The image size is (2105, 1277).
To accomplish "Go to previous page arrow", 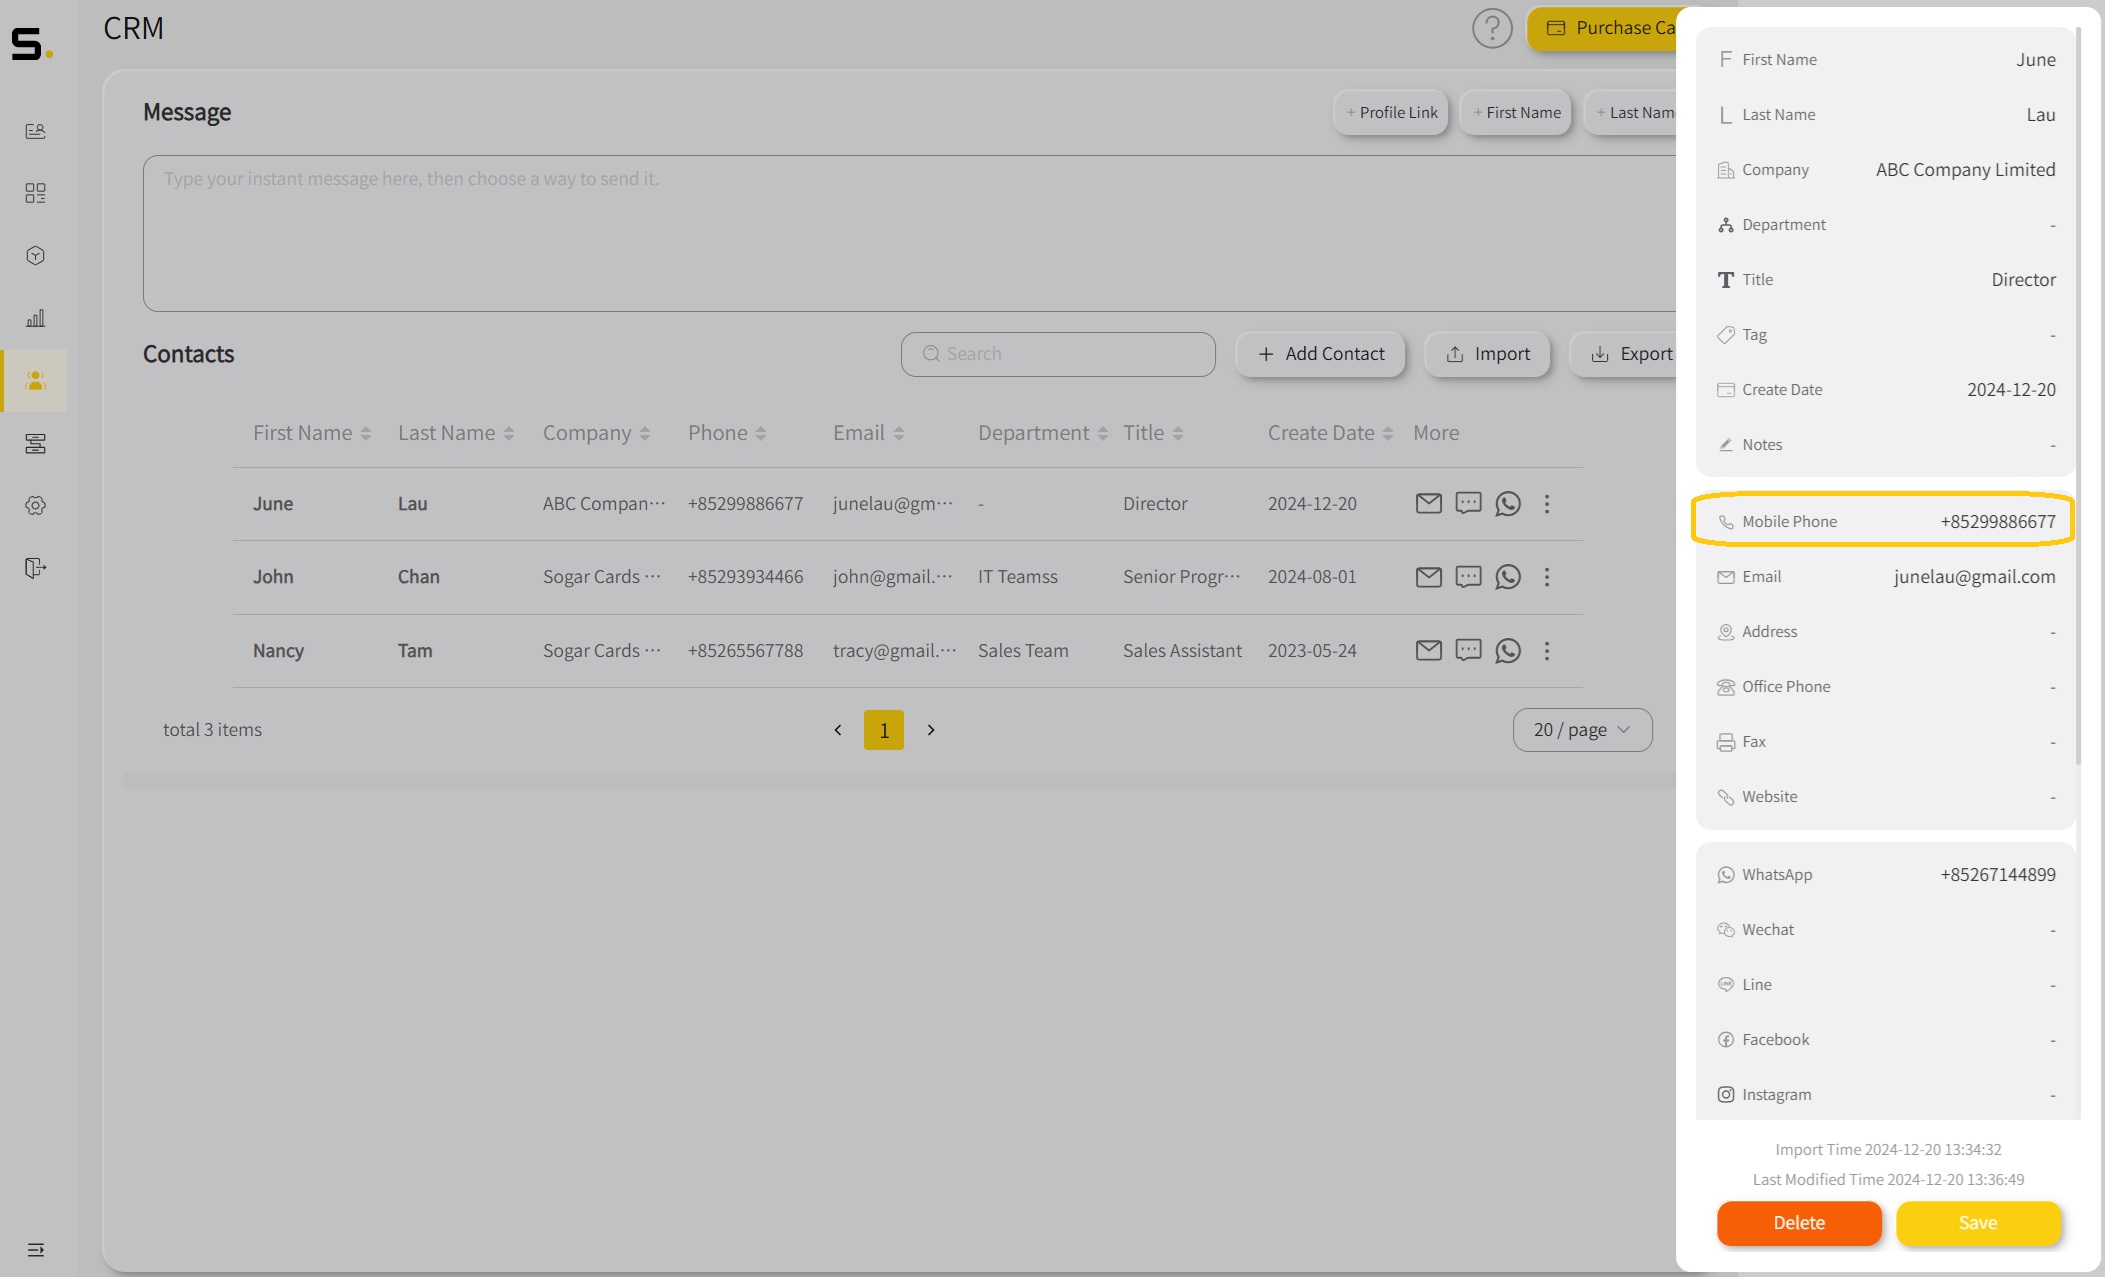I will point(838,730).
